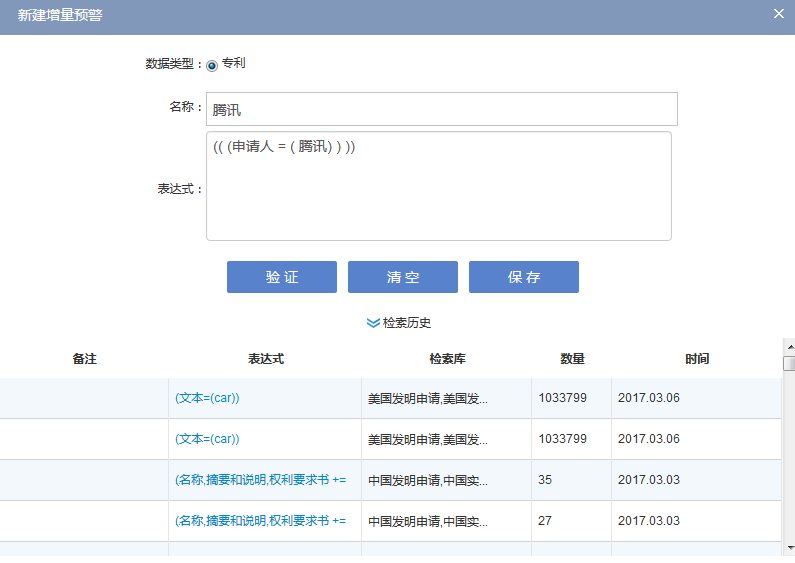This screenshot has width=795, height=563.
Task: Click the 时间 column header
Action: tap(697, 359)
